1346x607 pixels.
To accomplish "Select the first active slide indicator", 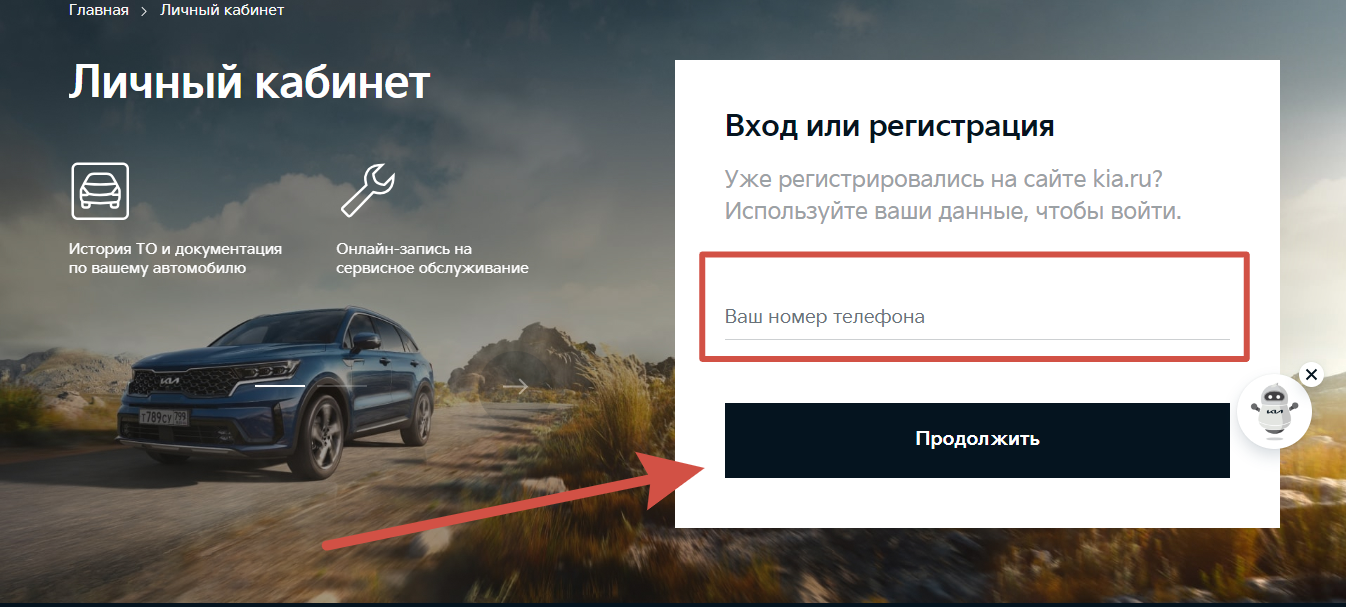I will (280, 386).
